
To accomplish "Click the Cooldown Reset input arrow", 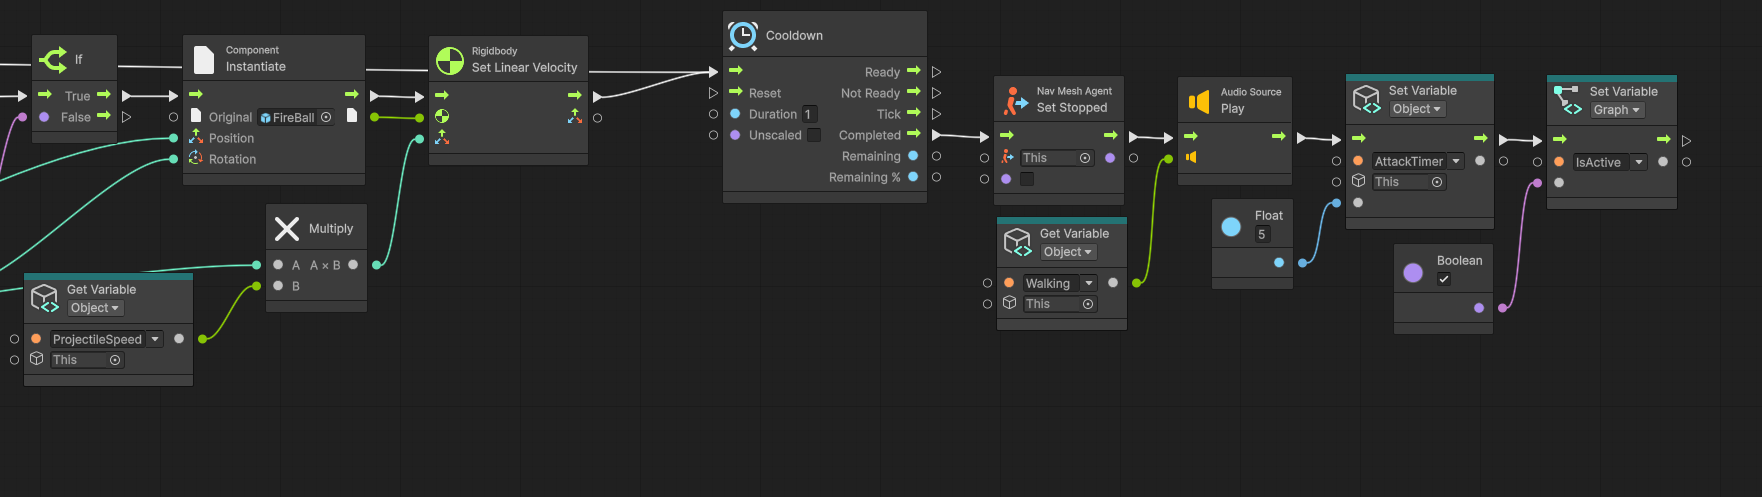I will [736, 92].
